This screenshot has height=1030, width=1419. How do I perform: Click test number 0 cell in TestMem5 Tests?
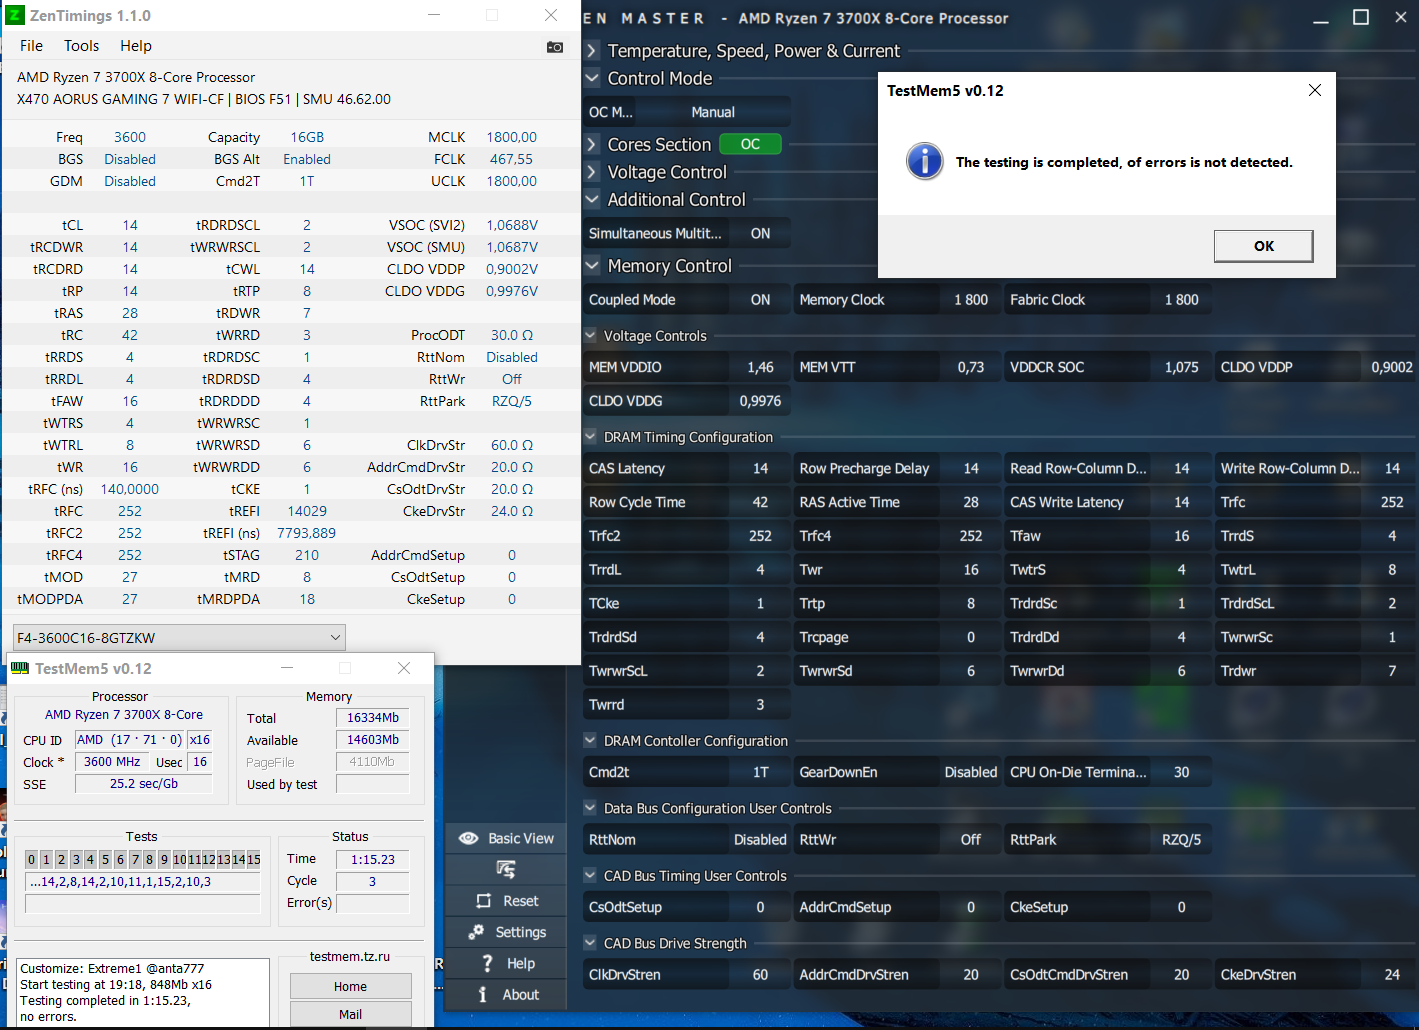click(32, 859)
